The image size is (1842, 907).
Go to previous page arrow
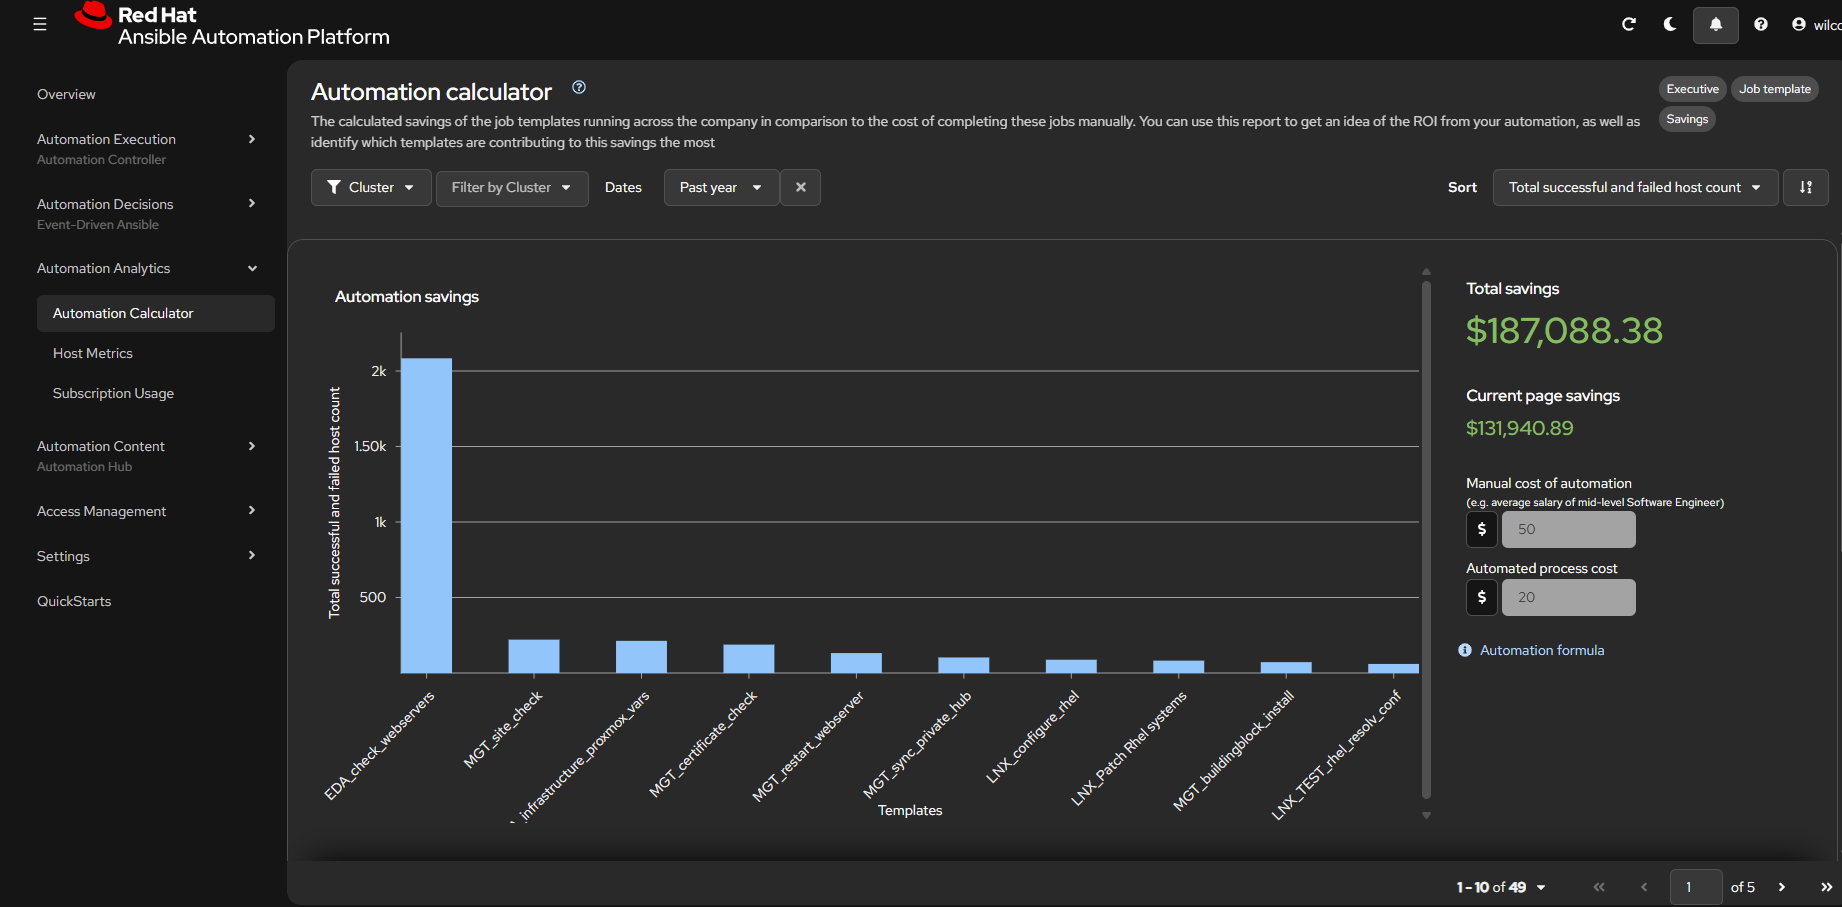click(x=1644, y=887)
